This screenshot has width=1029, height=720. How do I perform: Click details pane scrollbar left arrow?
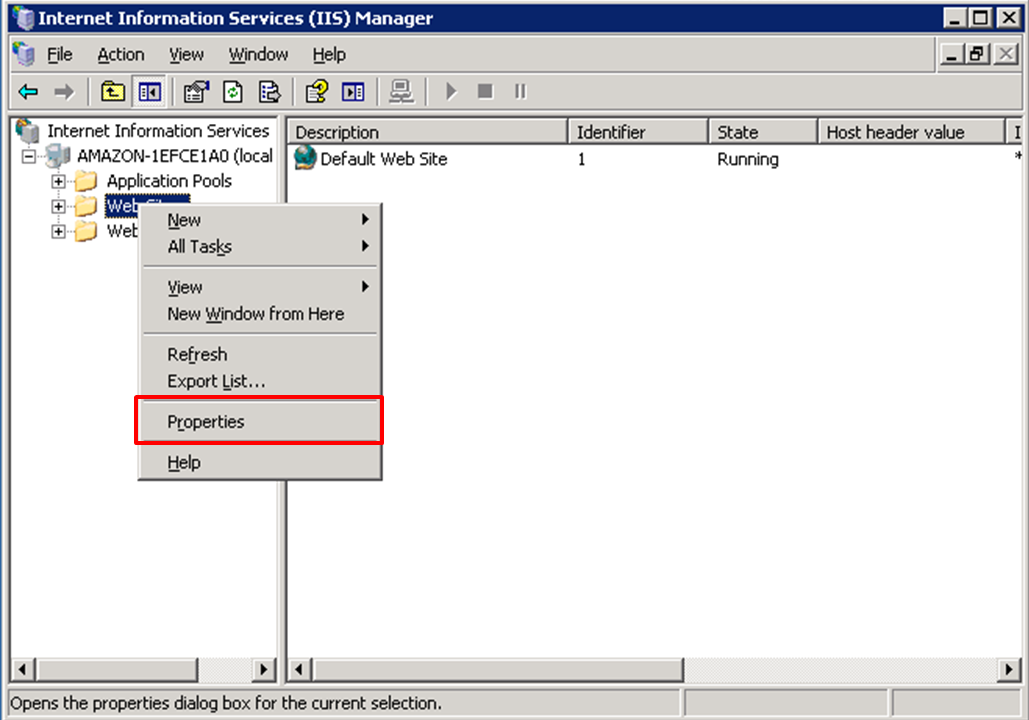(x=300, y=669)
